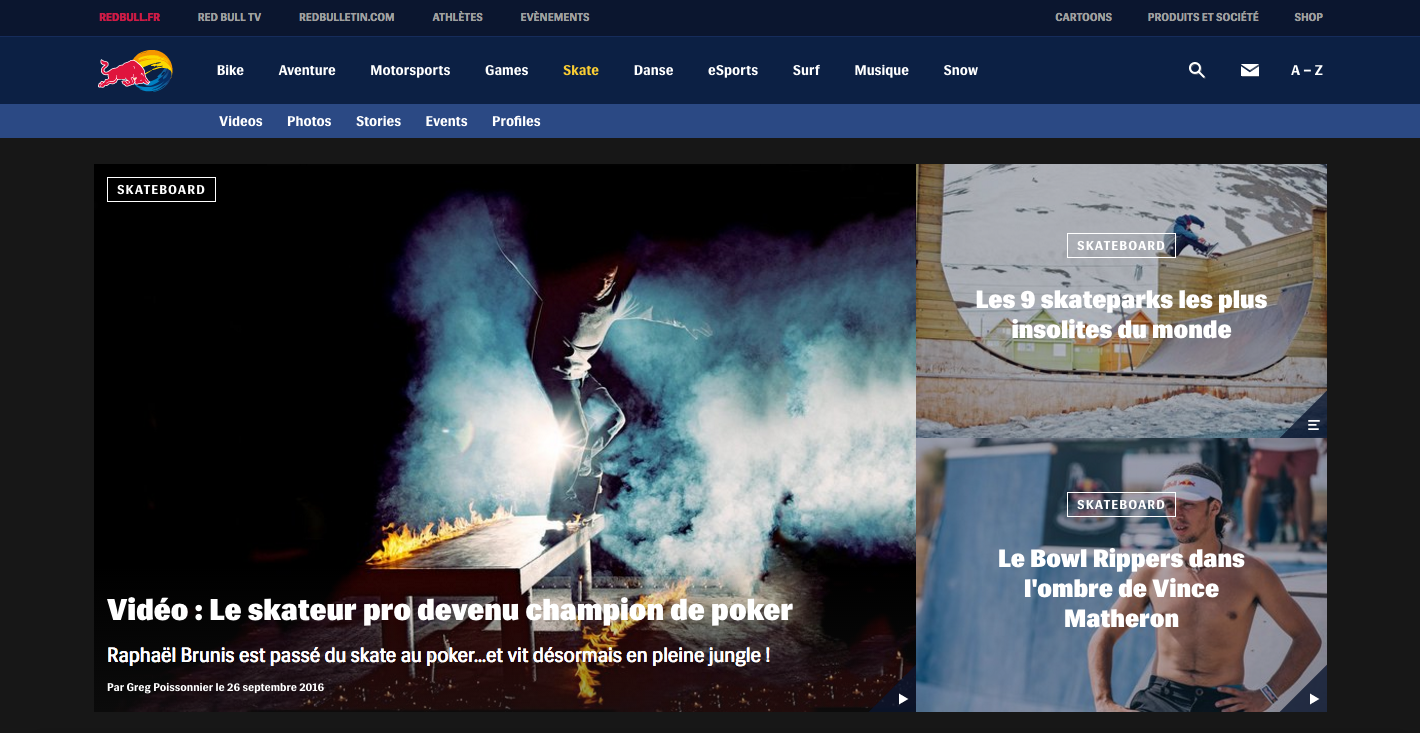Open EVÈNEMENTS in top bar

(554, 17)
